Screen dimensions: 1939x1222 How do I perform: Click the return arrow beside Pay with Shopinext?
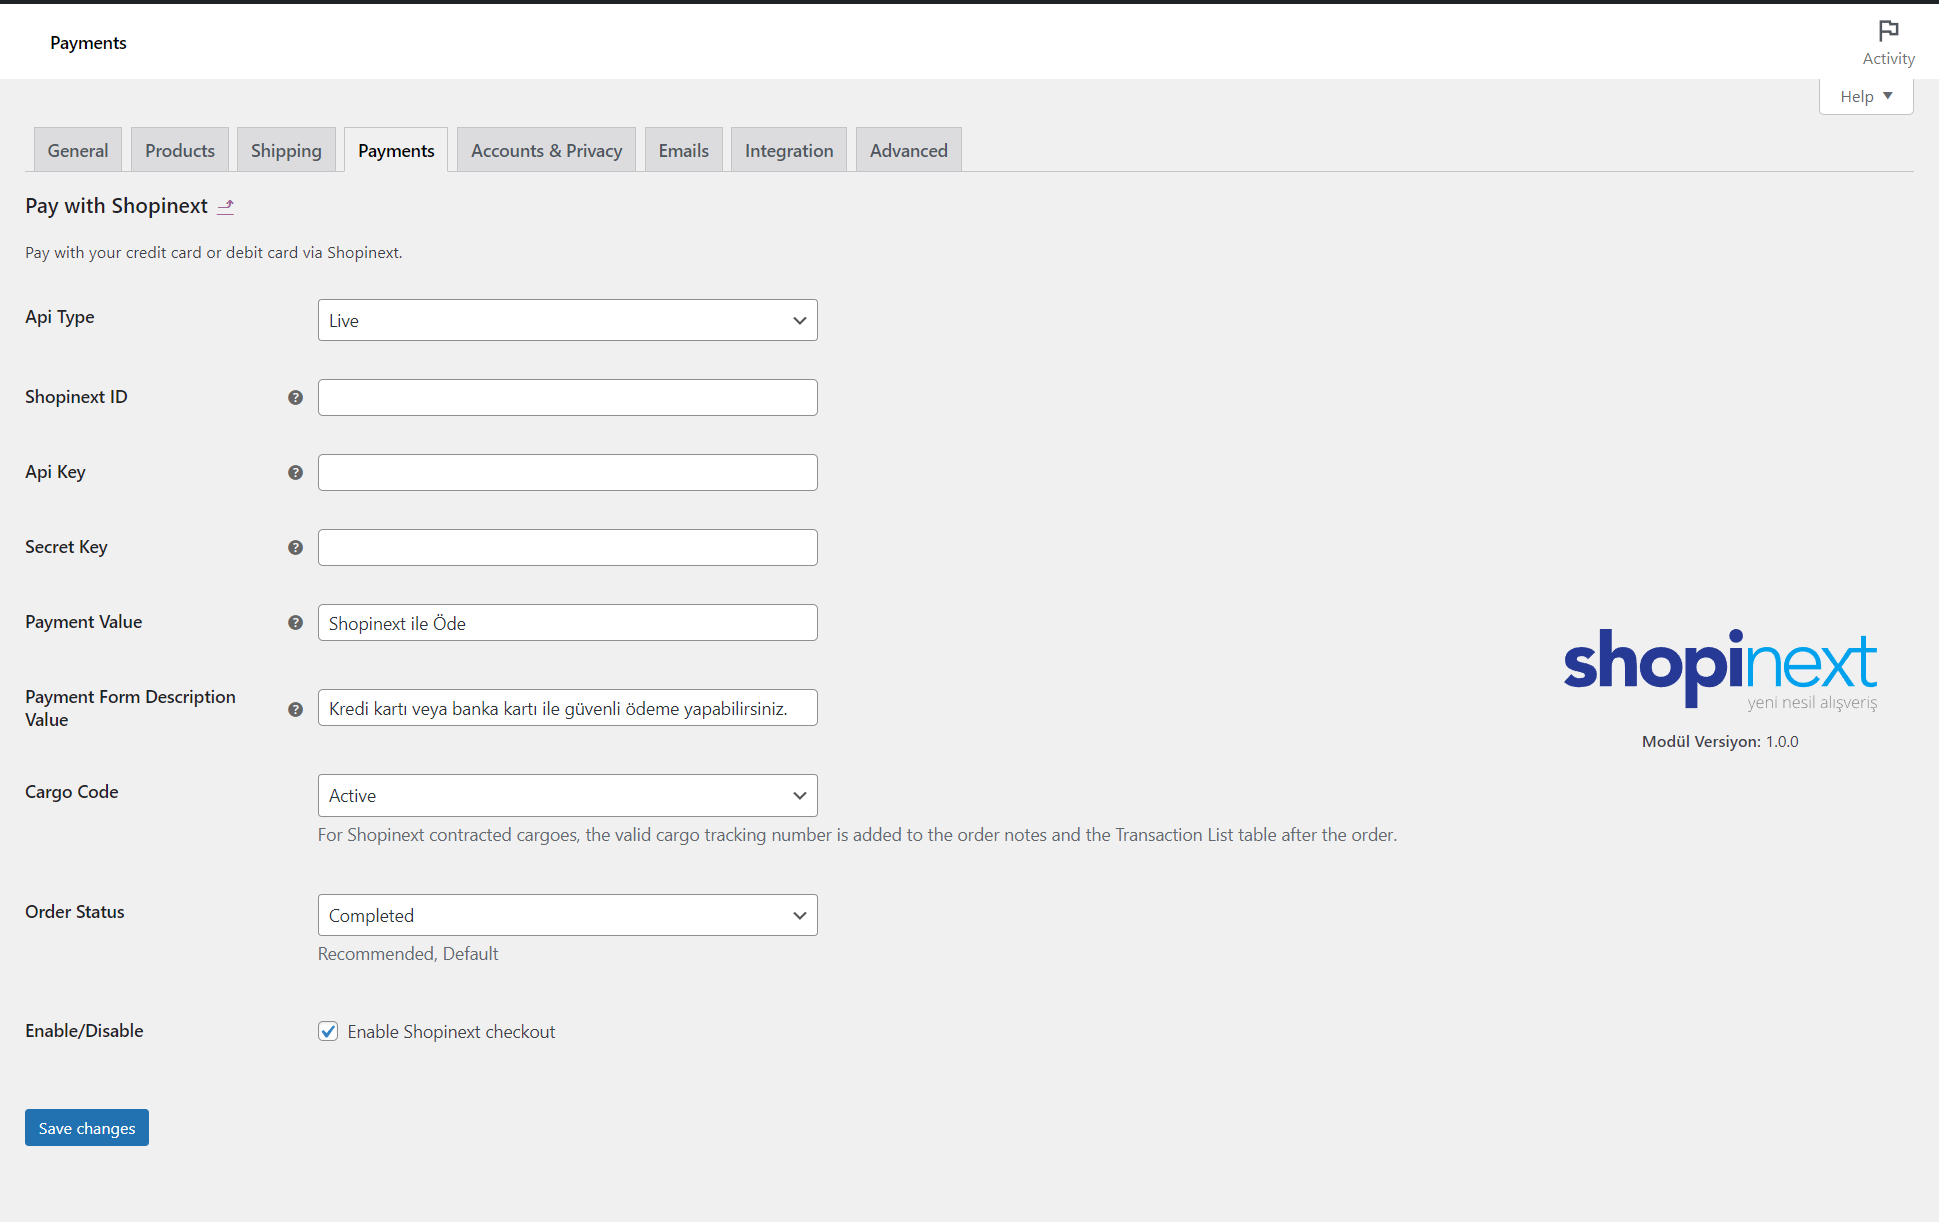click(x=226, y=206)
